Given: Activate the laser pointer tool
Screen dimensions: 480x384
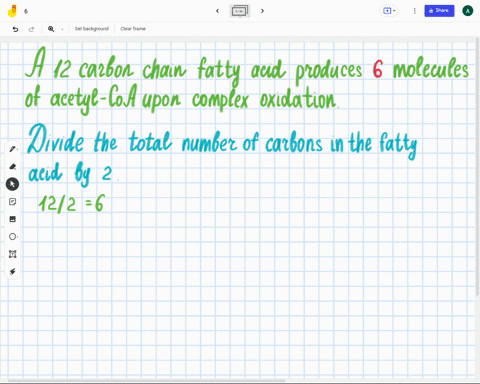Looking at the screenshot, I should point(13,271).
